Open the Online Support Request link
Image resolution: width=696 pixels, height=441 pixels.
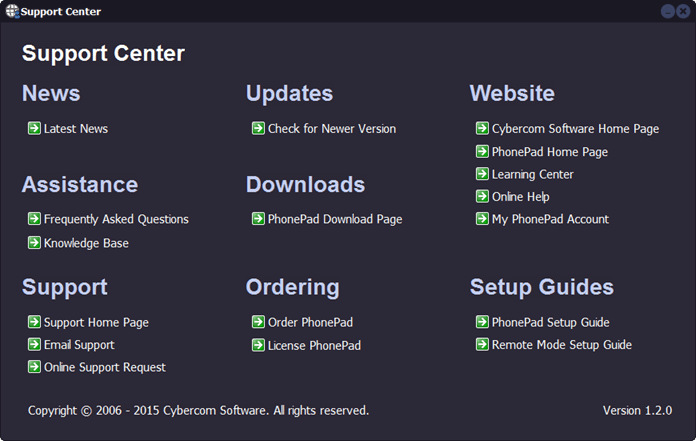coord(105,367)
